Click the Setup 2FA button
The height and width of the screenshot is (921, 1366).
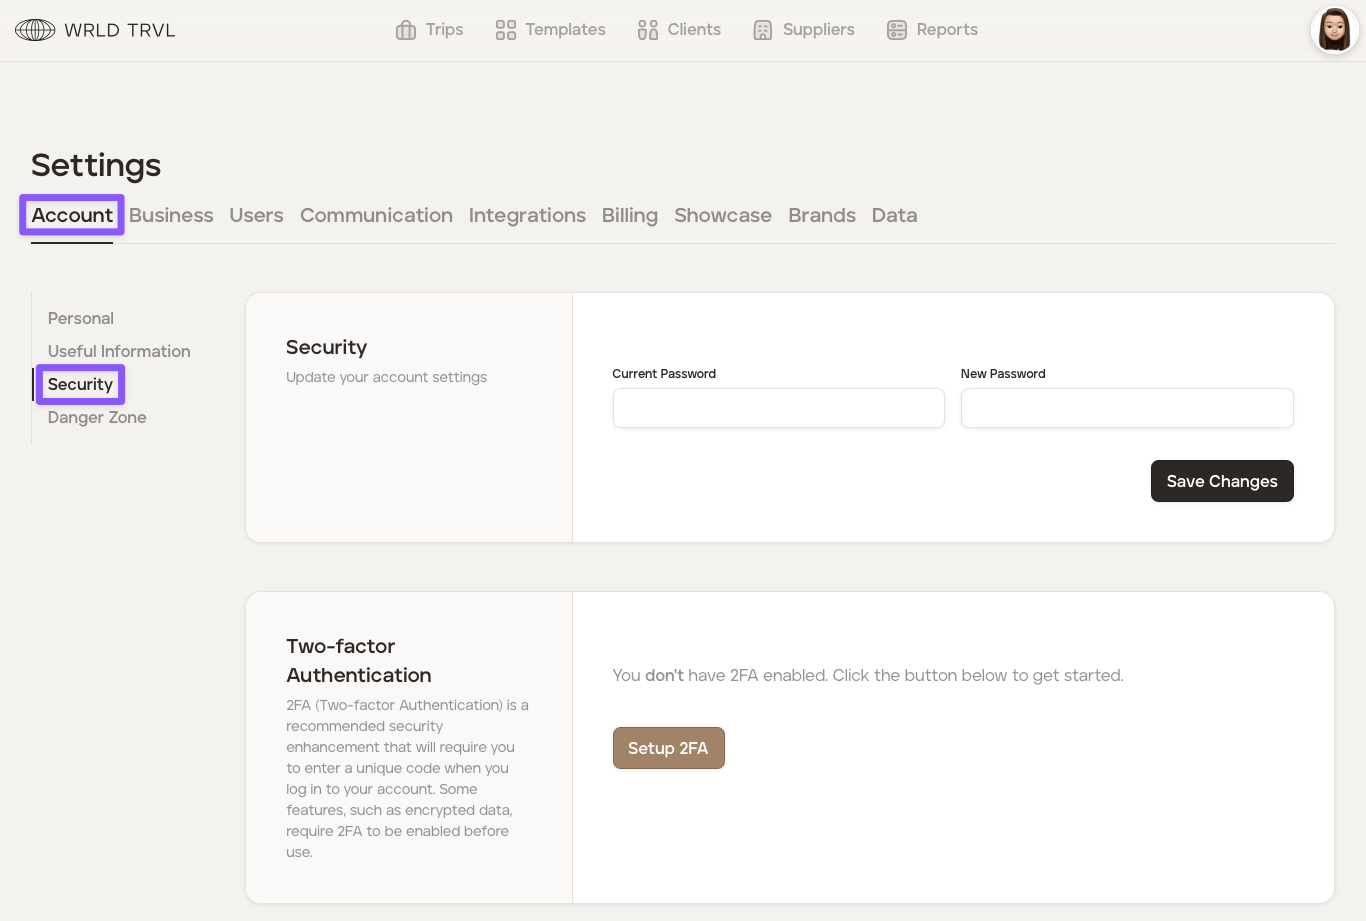point(668,748)
